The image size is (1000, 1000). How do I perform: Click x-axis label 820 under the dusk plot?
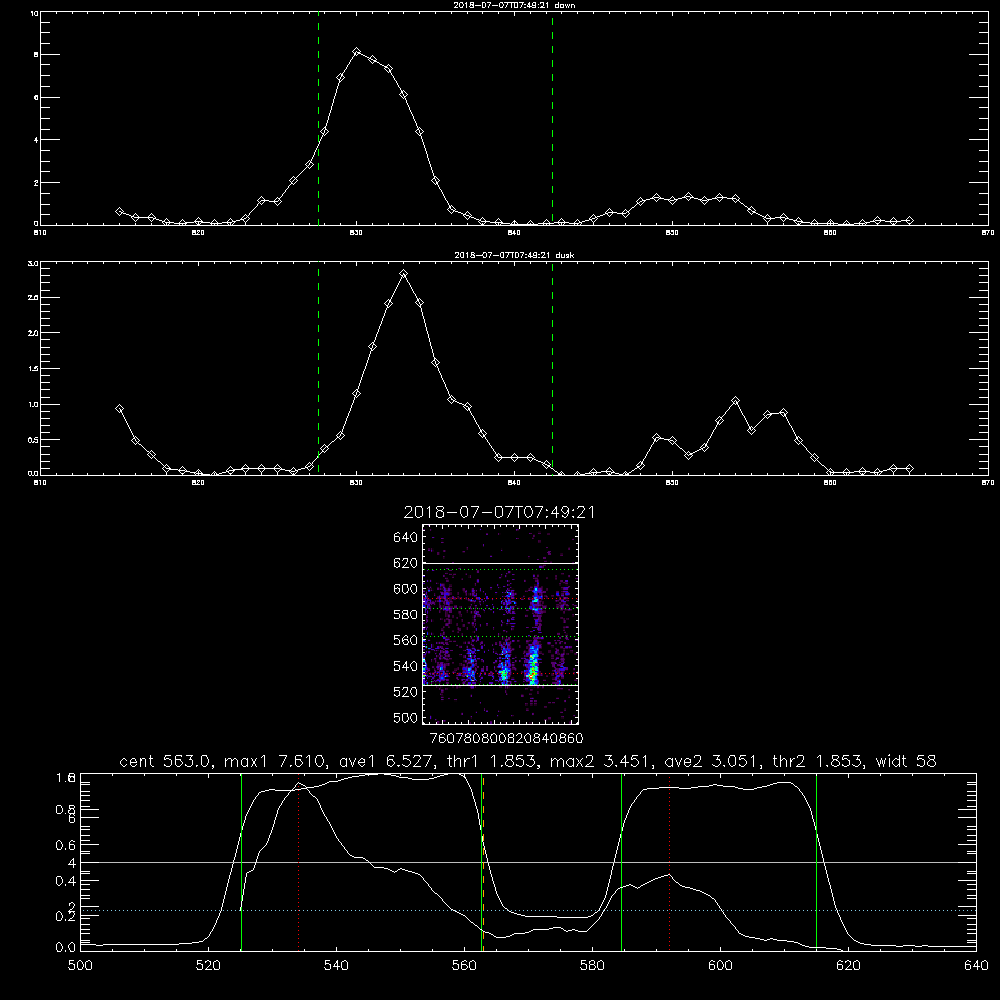198,483
